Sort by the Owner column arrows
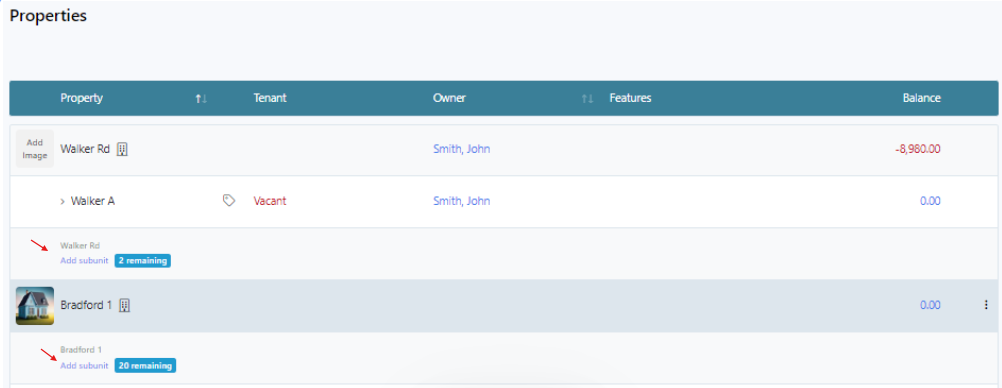The image size is (1002, 388). (x=587, y=98)
